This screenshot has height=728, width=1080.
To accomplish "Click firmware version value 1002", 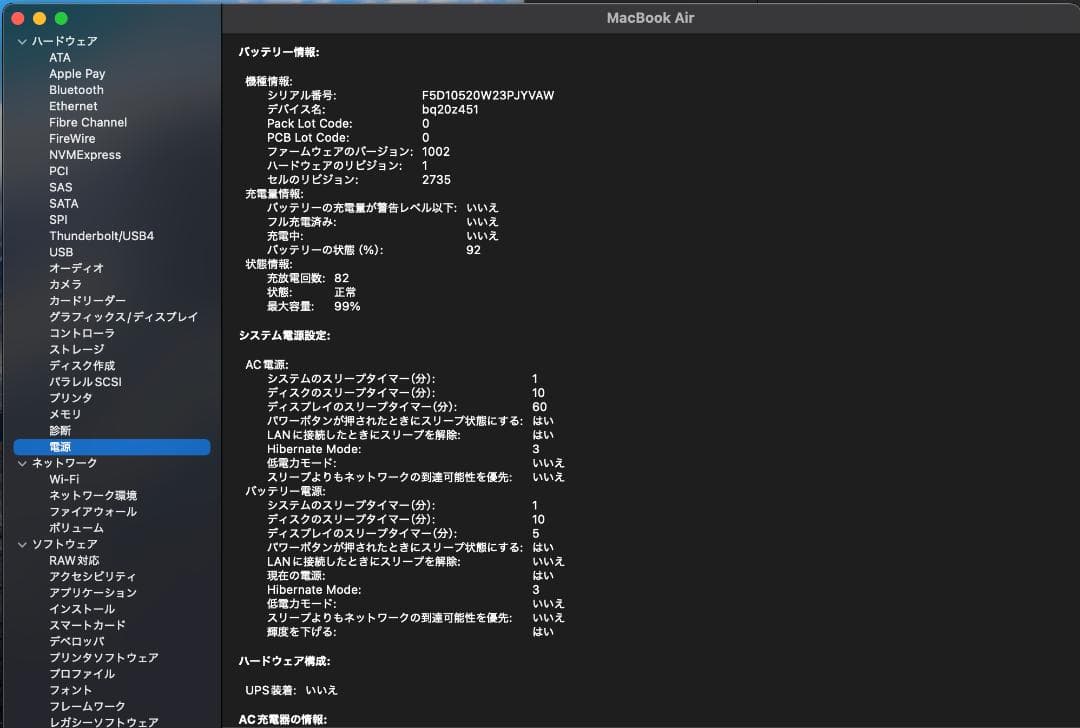I will [435, 152].
